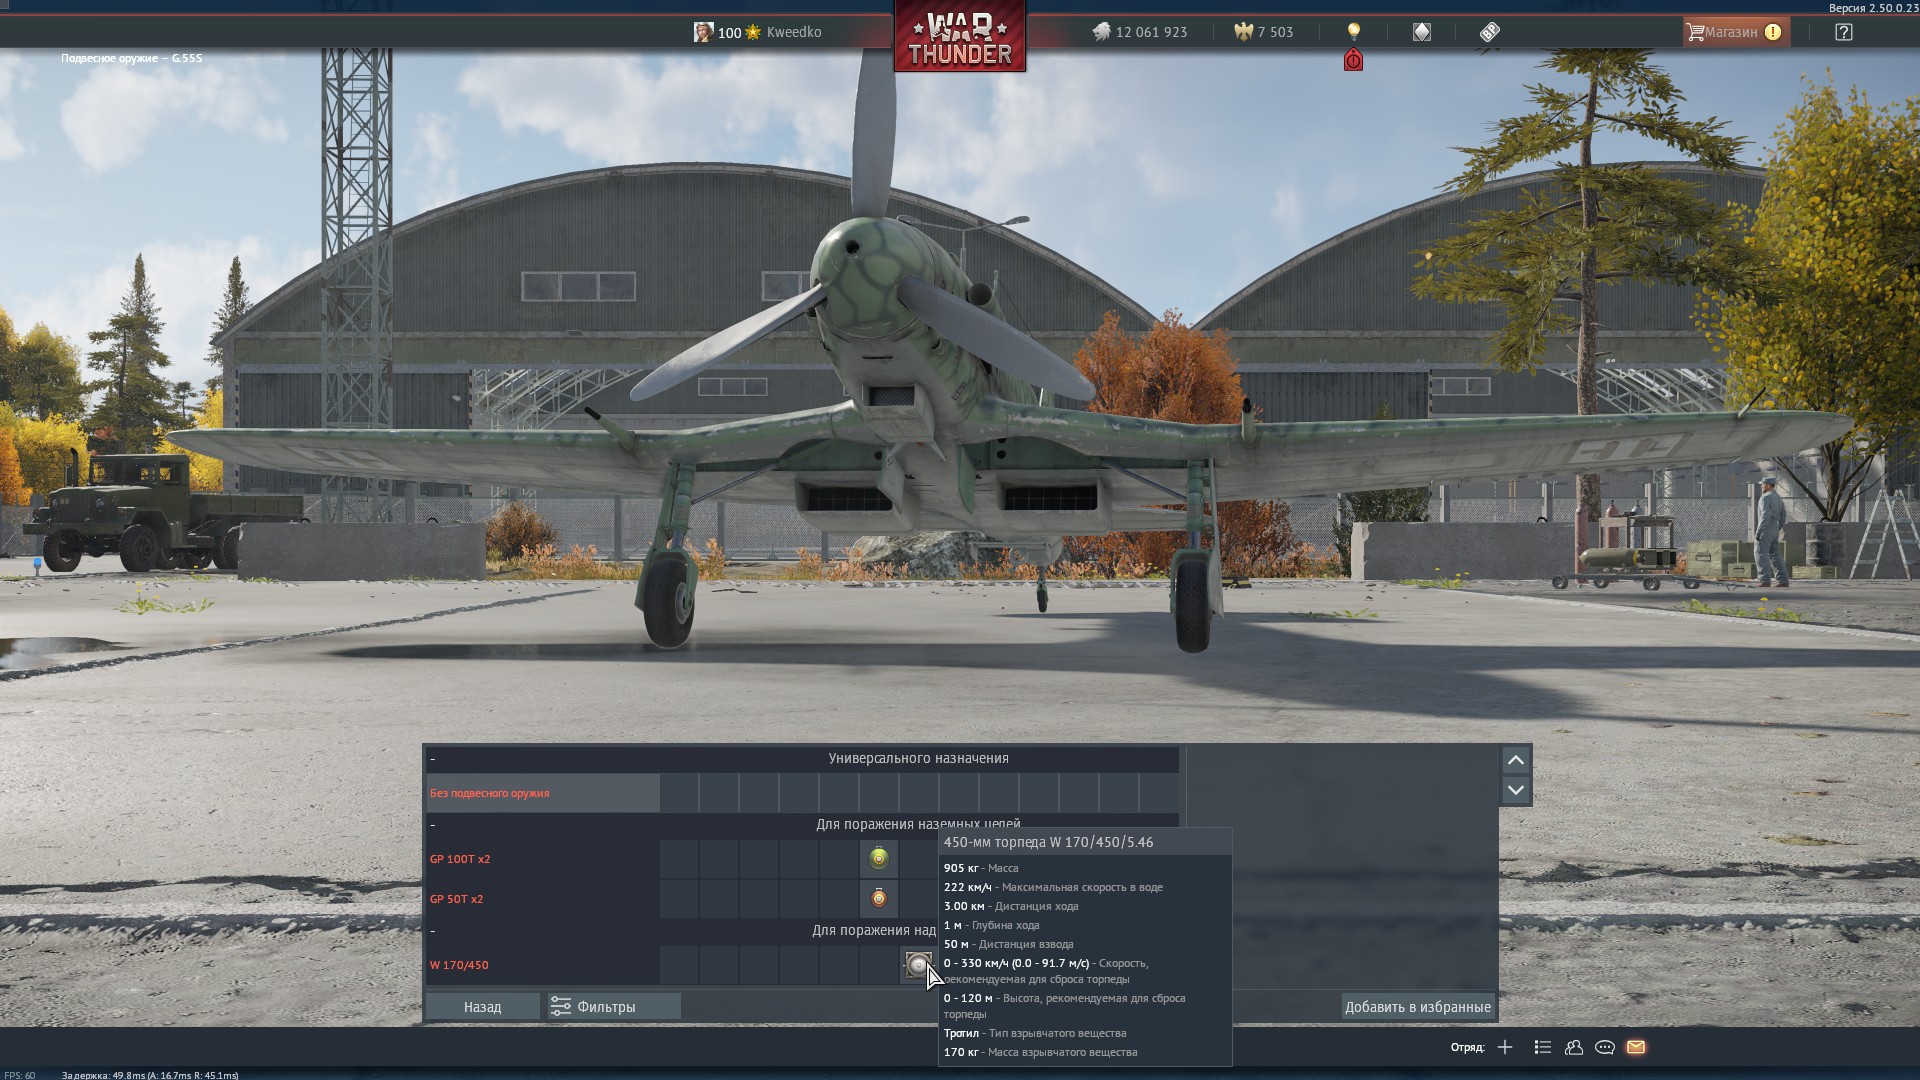Click the War Thunder logo
Screen dimensions: 1920x1080
pyautogui.click(x=959, y=38)
